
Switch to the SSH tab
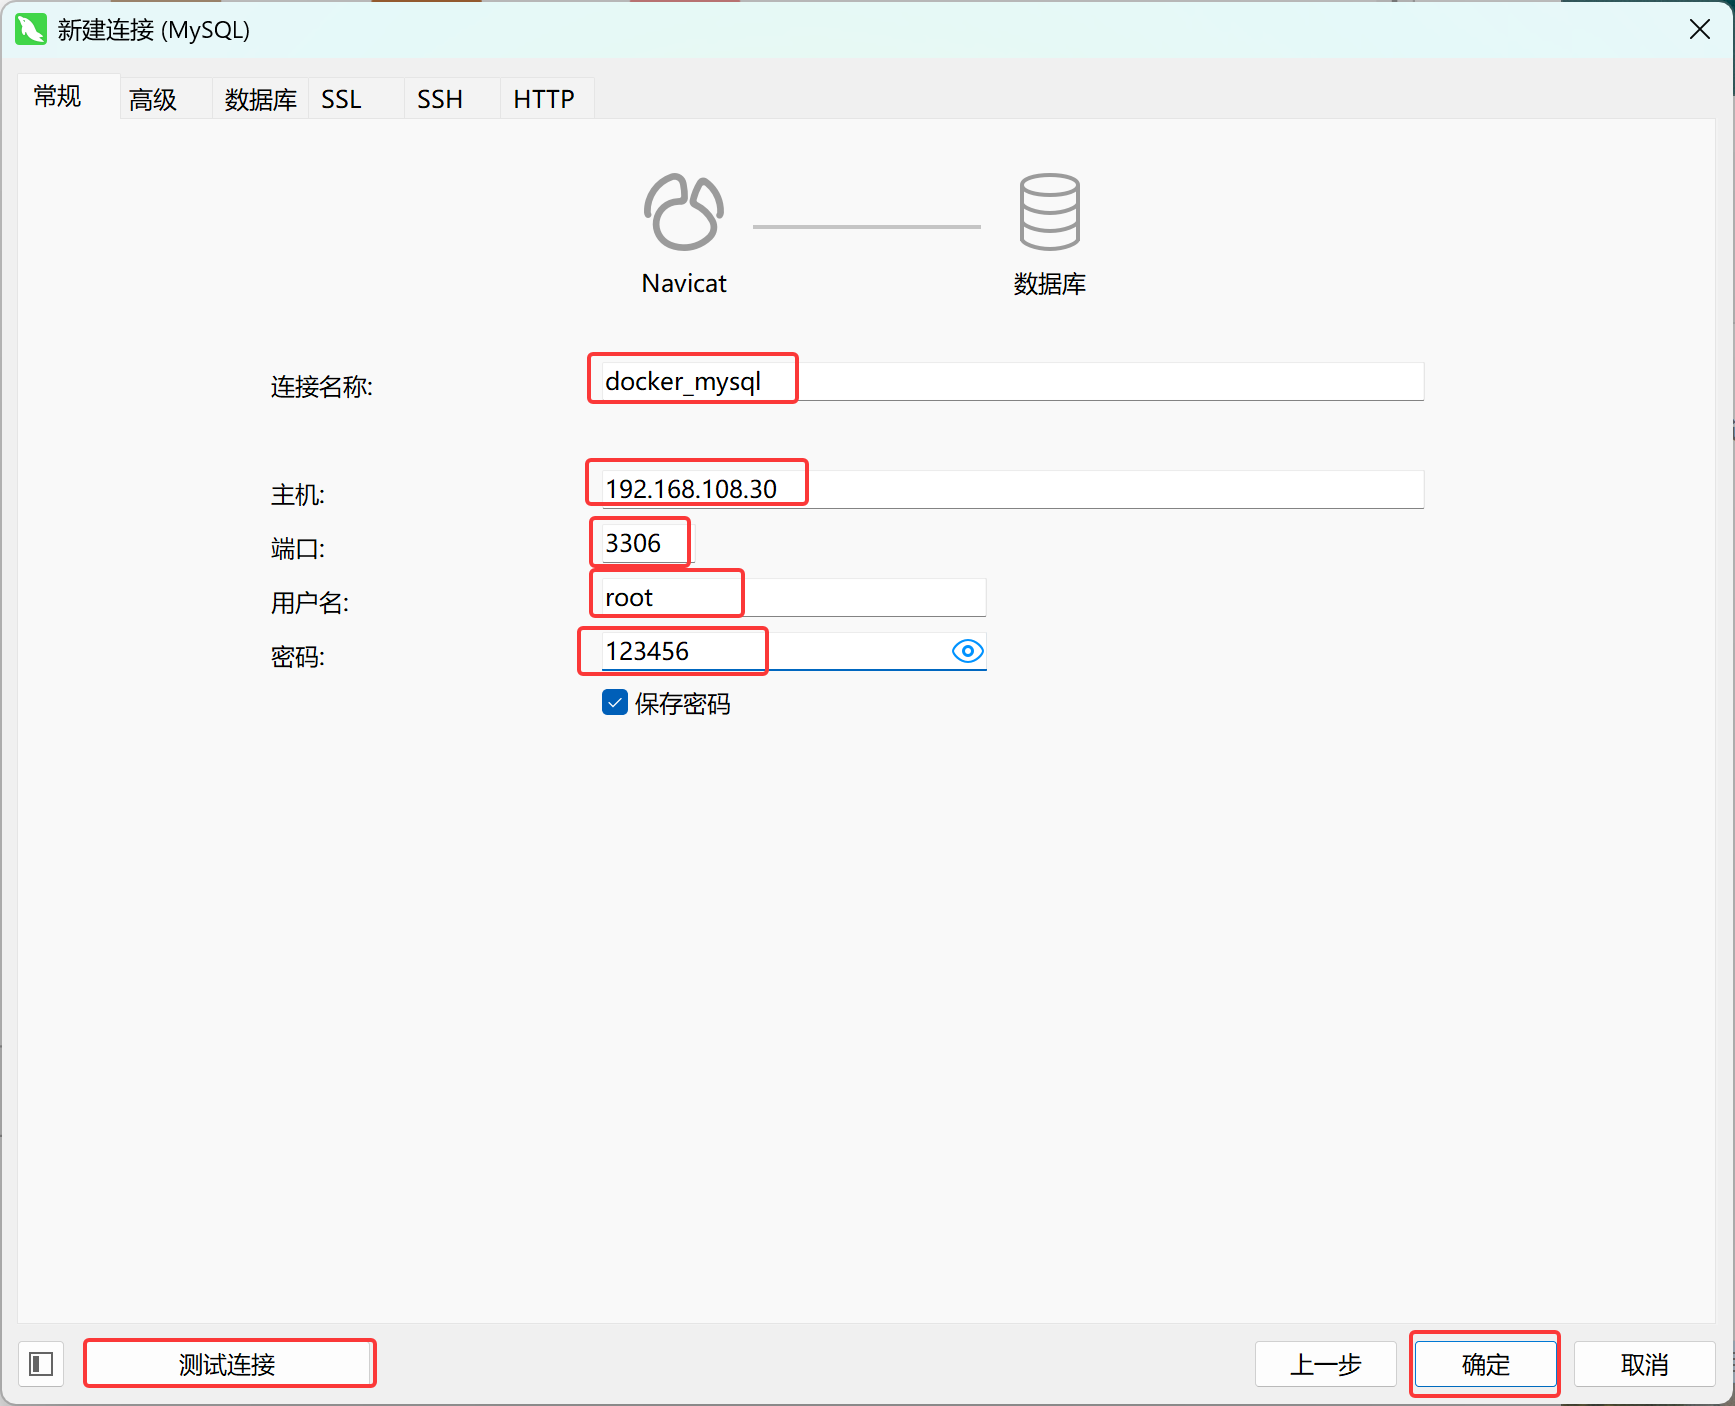point(452,99)
